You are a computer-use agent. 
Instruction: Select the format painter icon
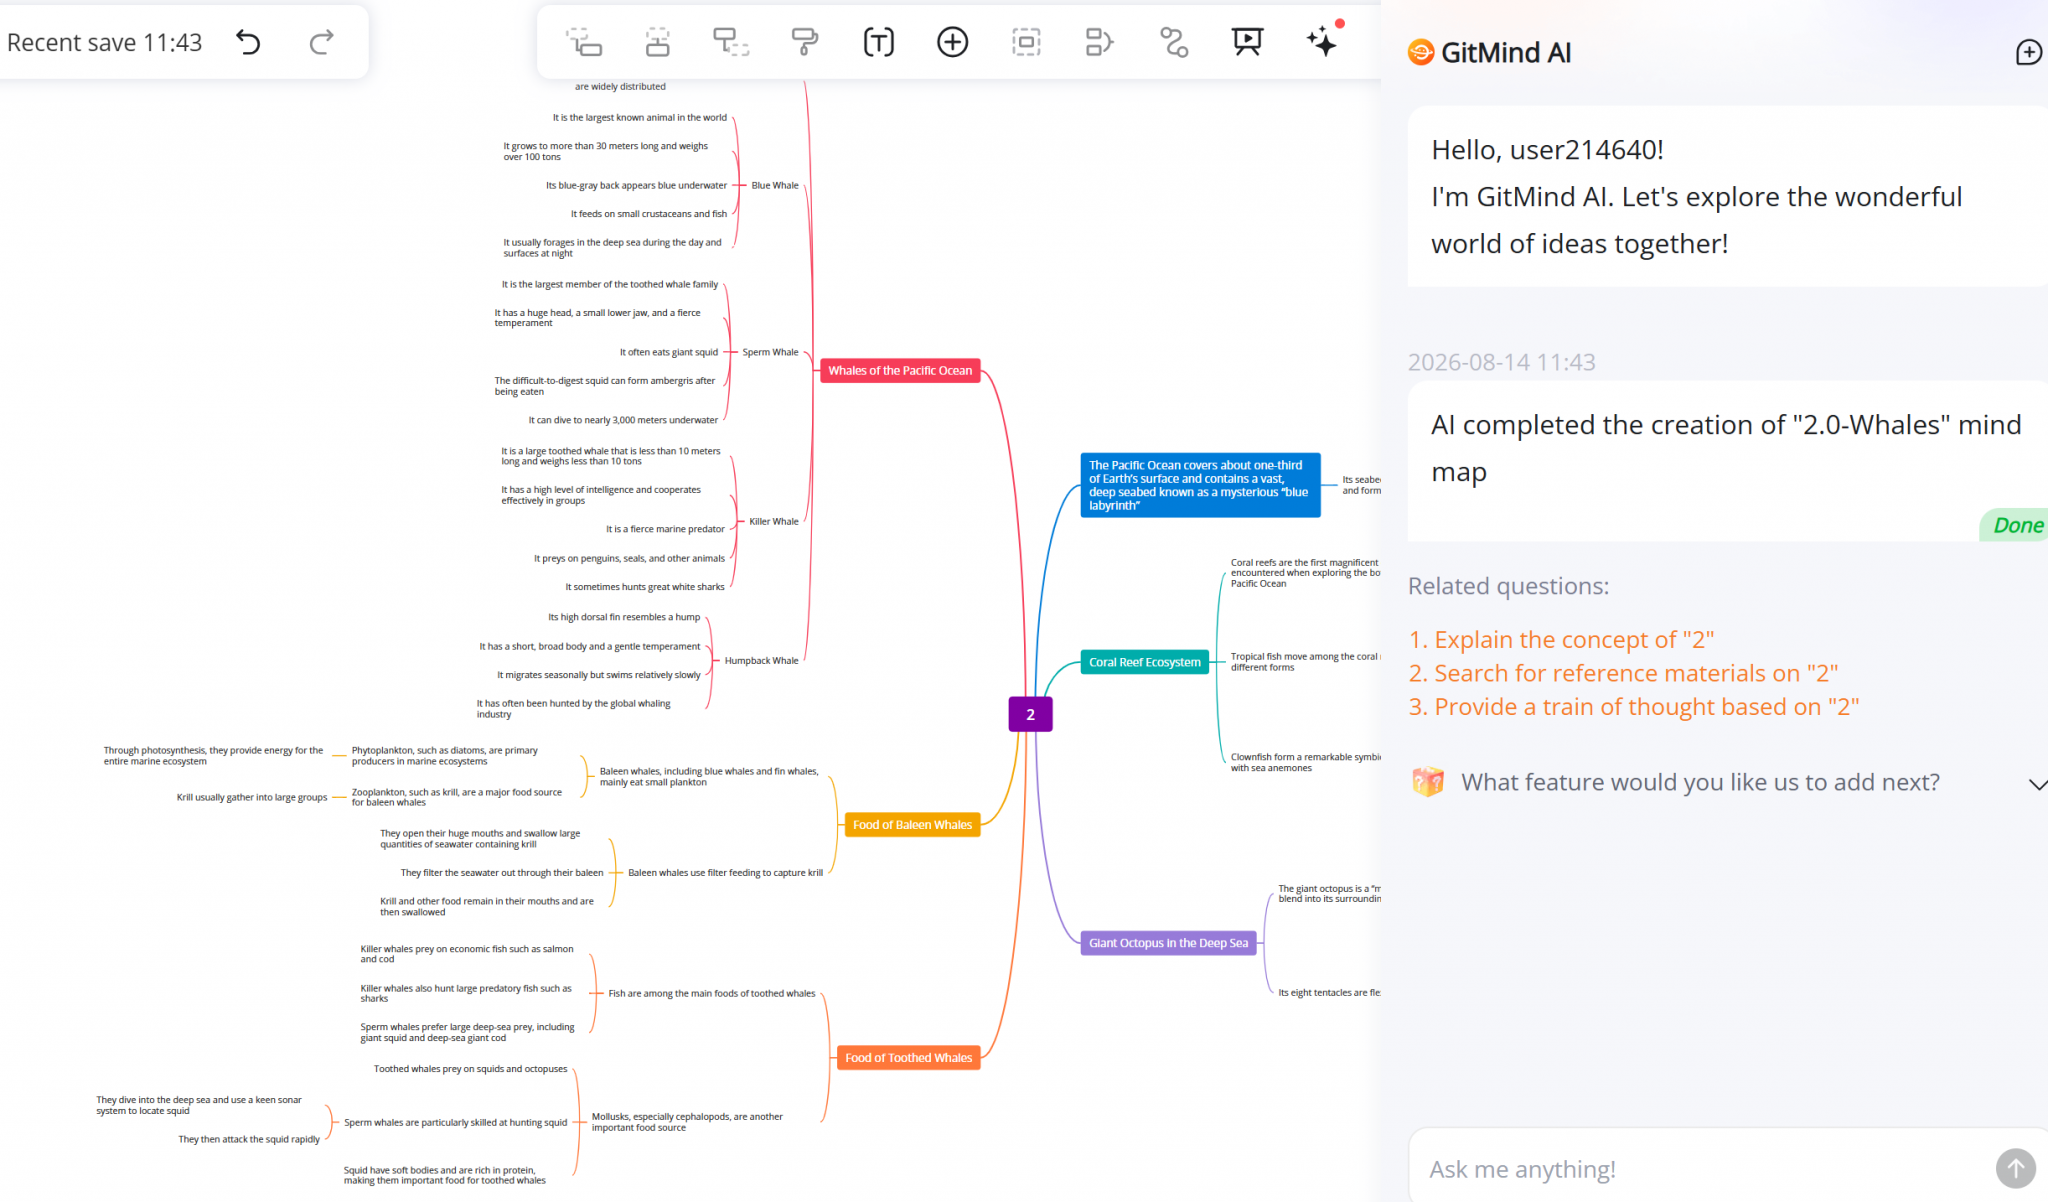804,42
